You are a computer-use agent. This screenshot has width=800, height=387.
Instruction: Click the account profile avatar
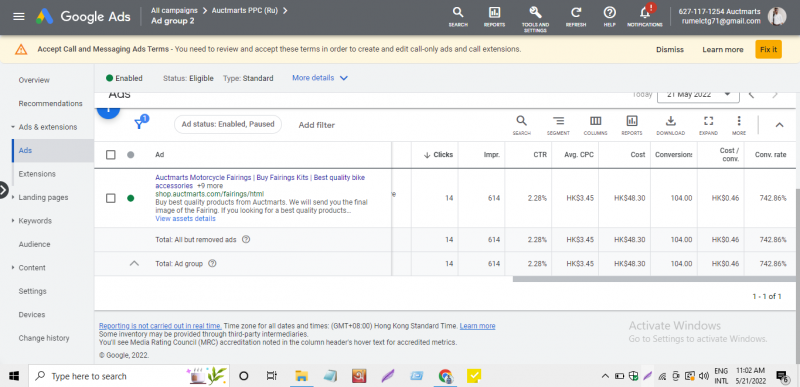coord(777,16)
